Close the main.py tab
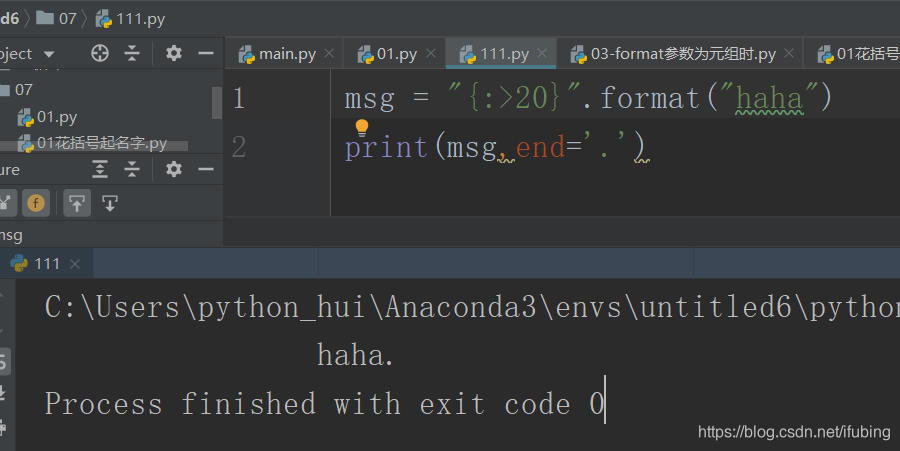The image size is (900, 451). [x=329, y=53]
